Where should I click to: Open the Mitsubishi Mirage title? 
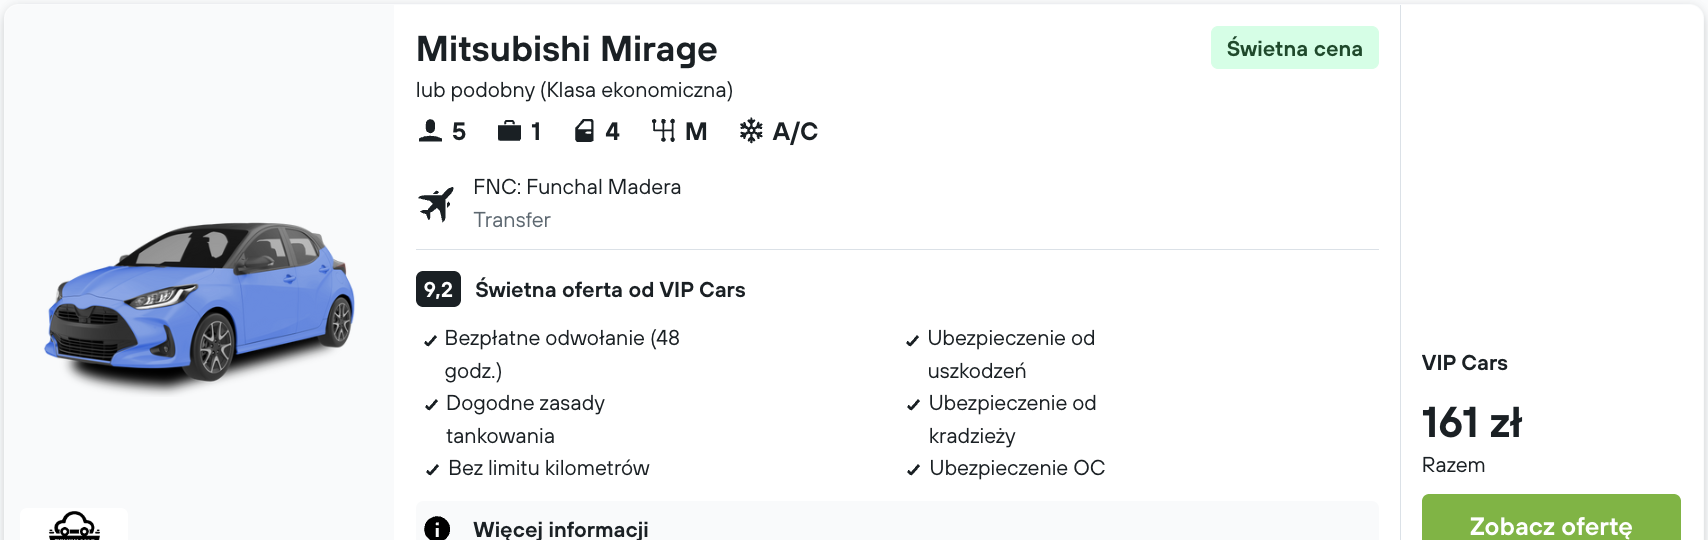tap(566, 49)
